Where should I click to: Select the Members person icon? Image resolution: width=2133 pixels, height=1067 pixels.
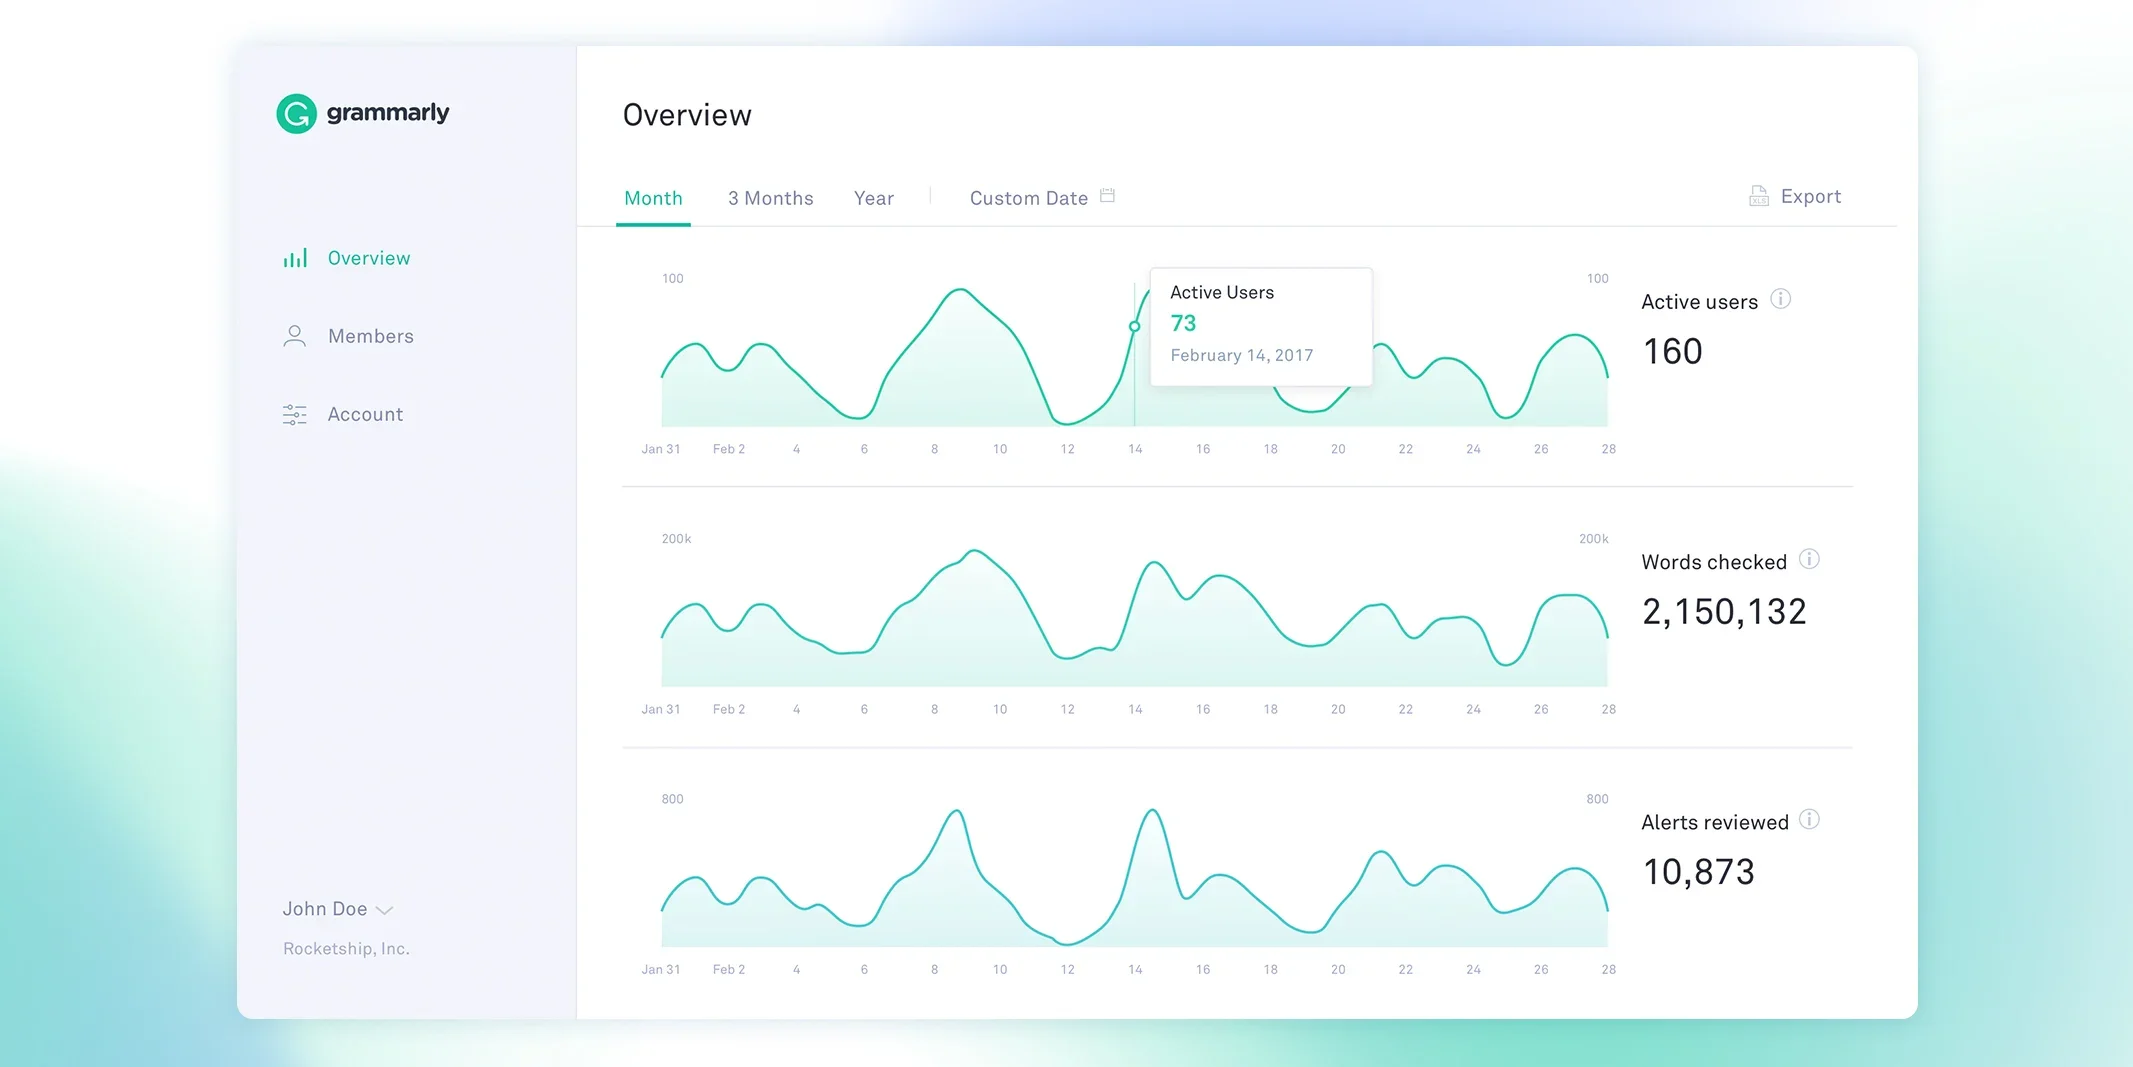pos(294,336)
